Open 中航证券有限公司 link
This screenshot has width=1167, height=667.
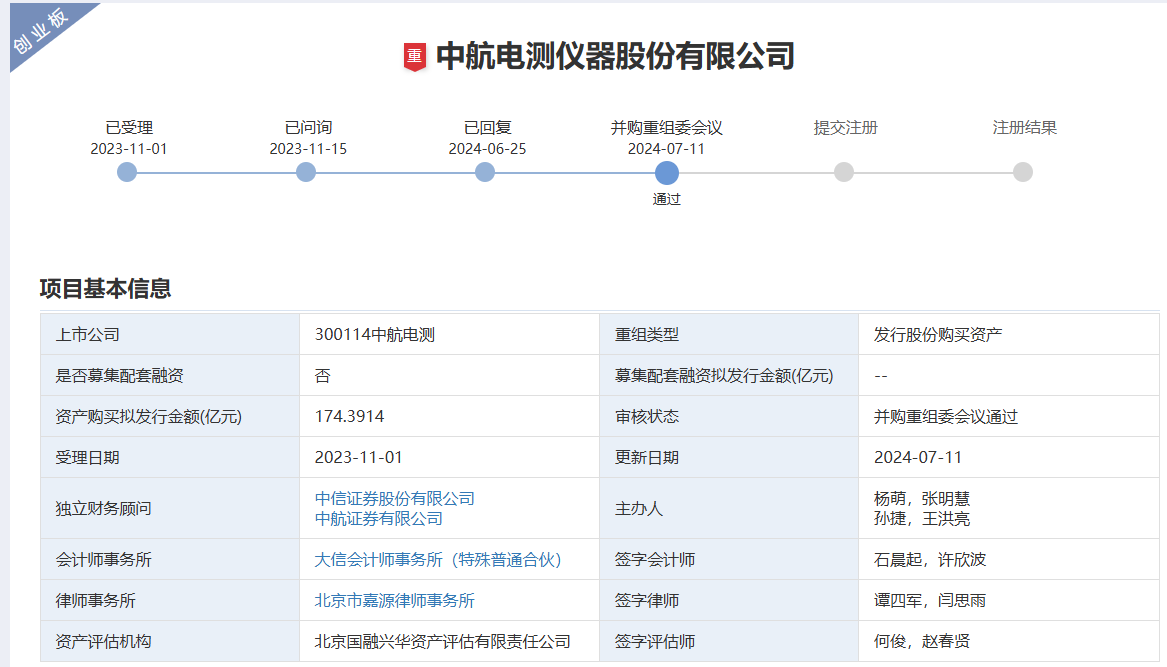[x=379, y=518]
